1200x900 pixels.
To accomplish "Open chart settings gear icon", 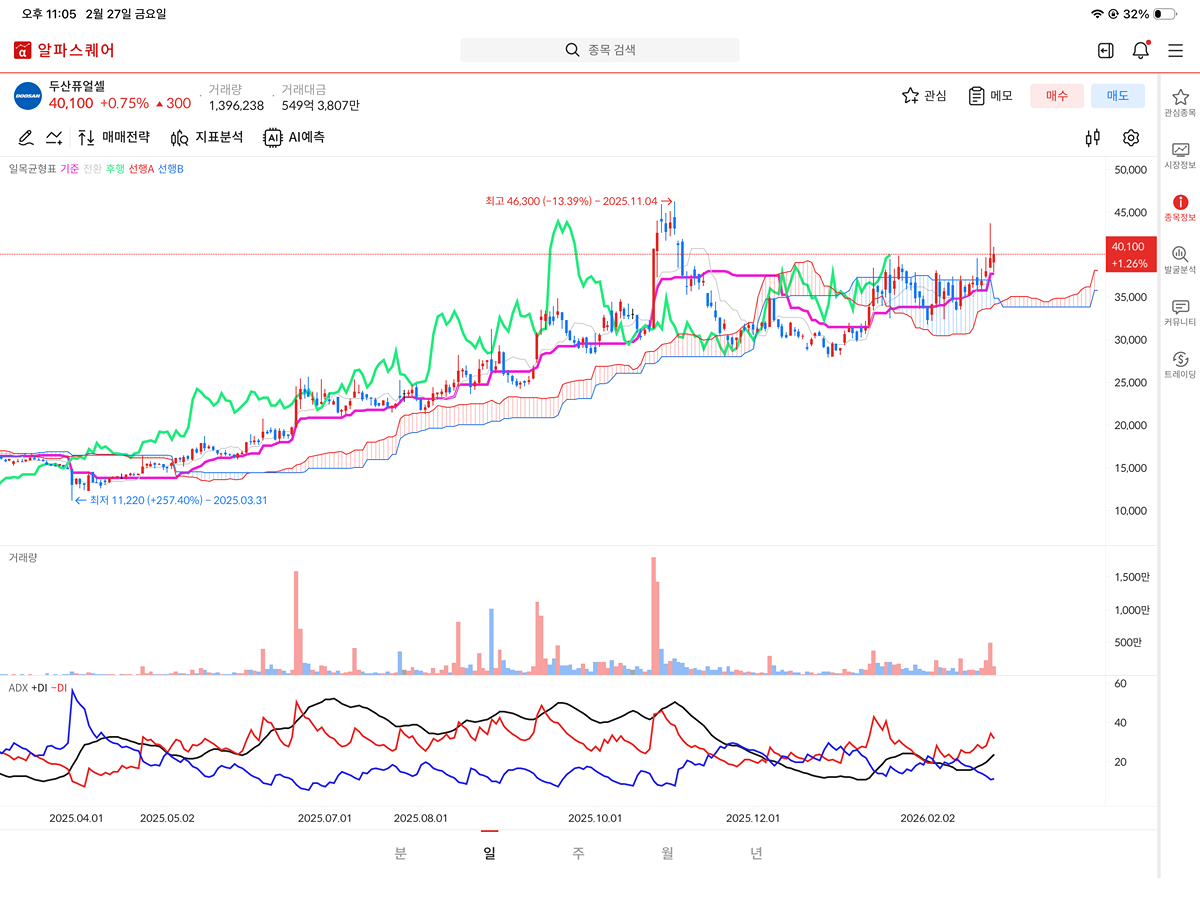I will click(x=1131, y=138).
